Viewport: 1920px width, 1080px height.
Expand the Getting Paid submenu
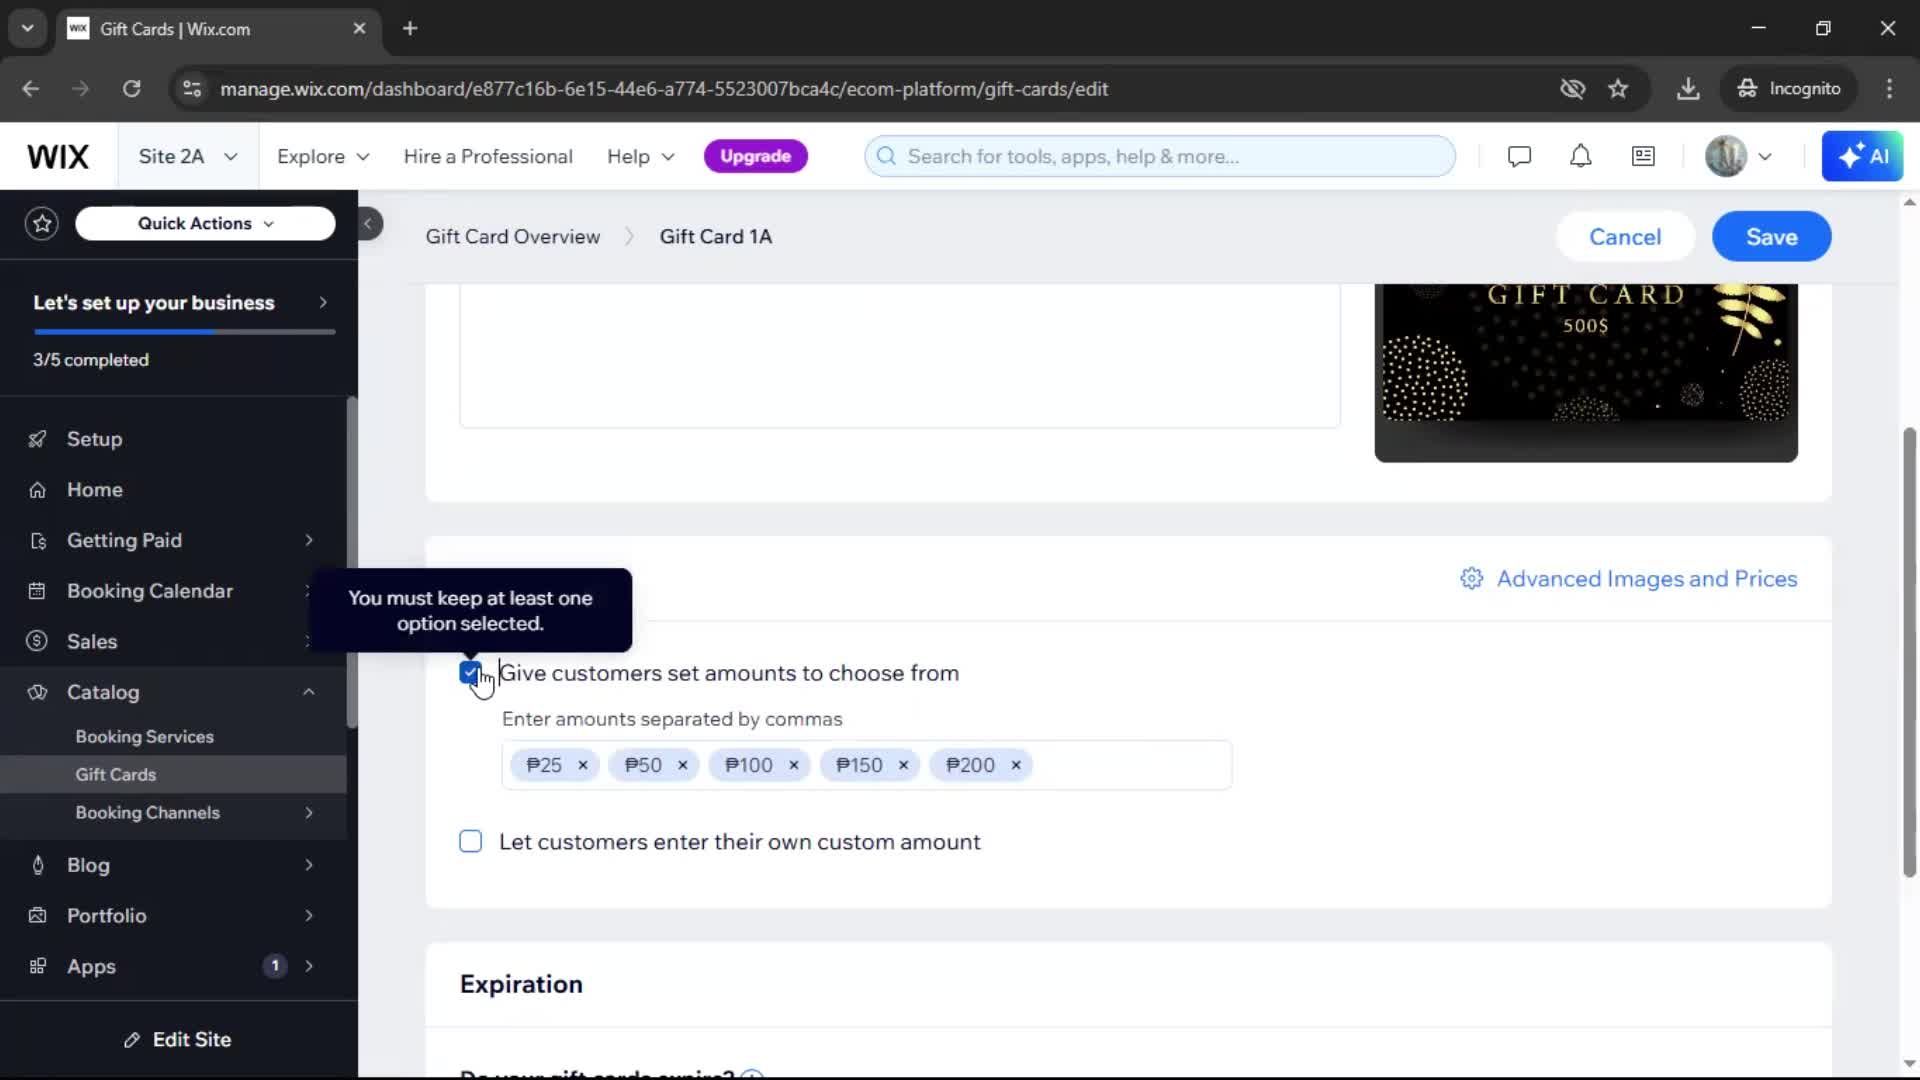(x=309, y=541)
